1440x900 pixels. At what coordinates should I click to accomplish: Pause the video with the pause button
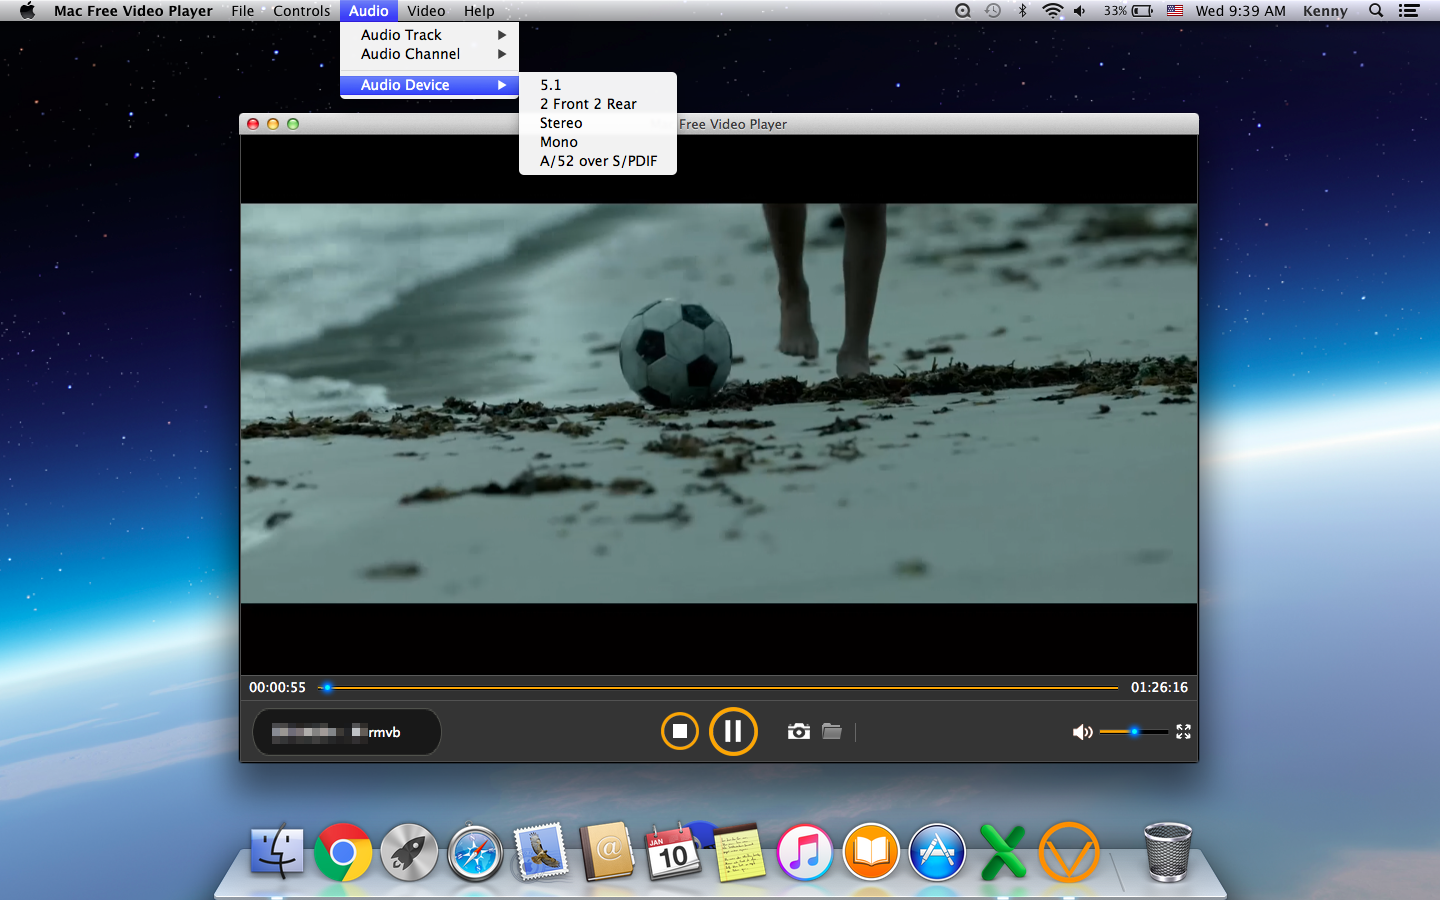pyautogui.click(x=733, y=731)
